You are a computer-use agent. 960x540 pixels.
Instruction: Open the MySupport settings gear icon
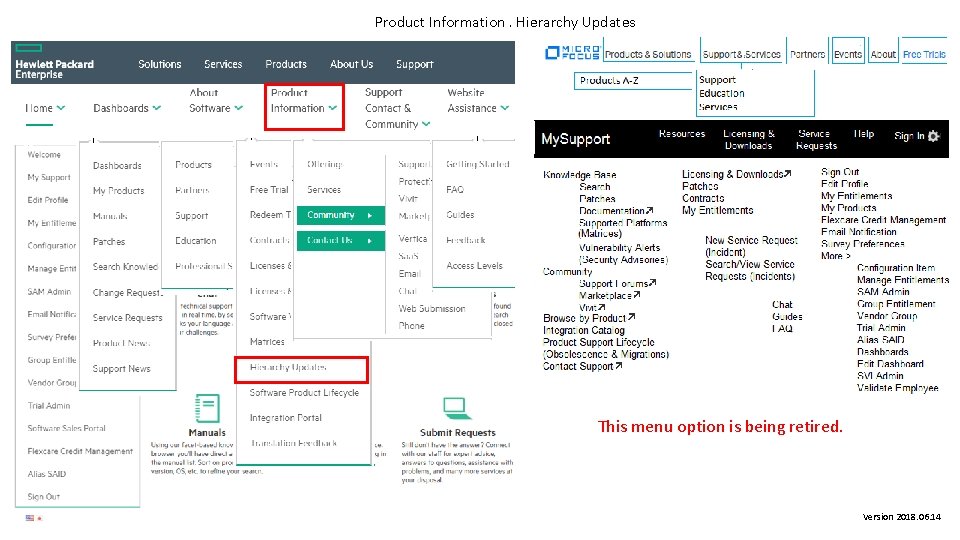pyautogui.click(x=933, y=136)
